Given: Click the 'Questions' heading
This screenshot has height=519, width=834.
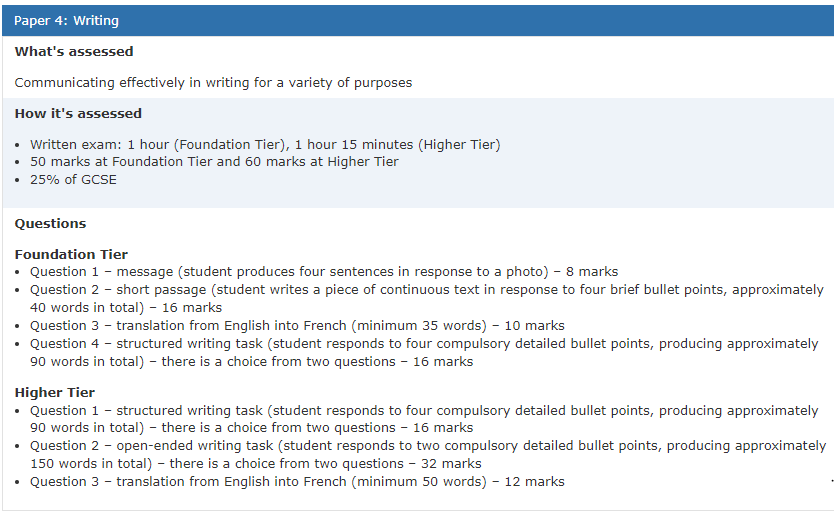Looking at the screenshot, I should 51,223.
